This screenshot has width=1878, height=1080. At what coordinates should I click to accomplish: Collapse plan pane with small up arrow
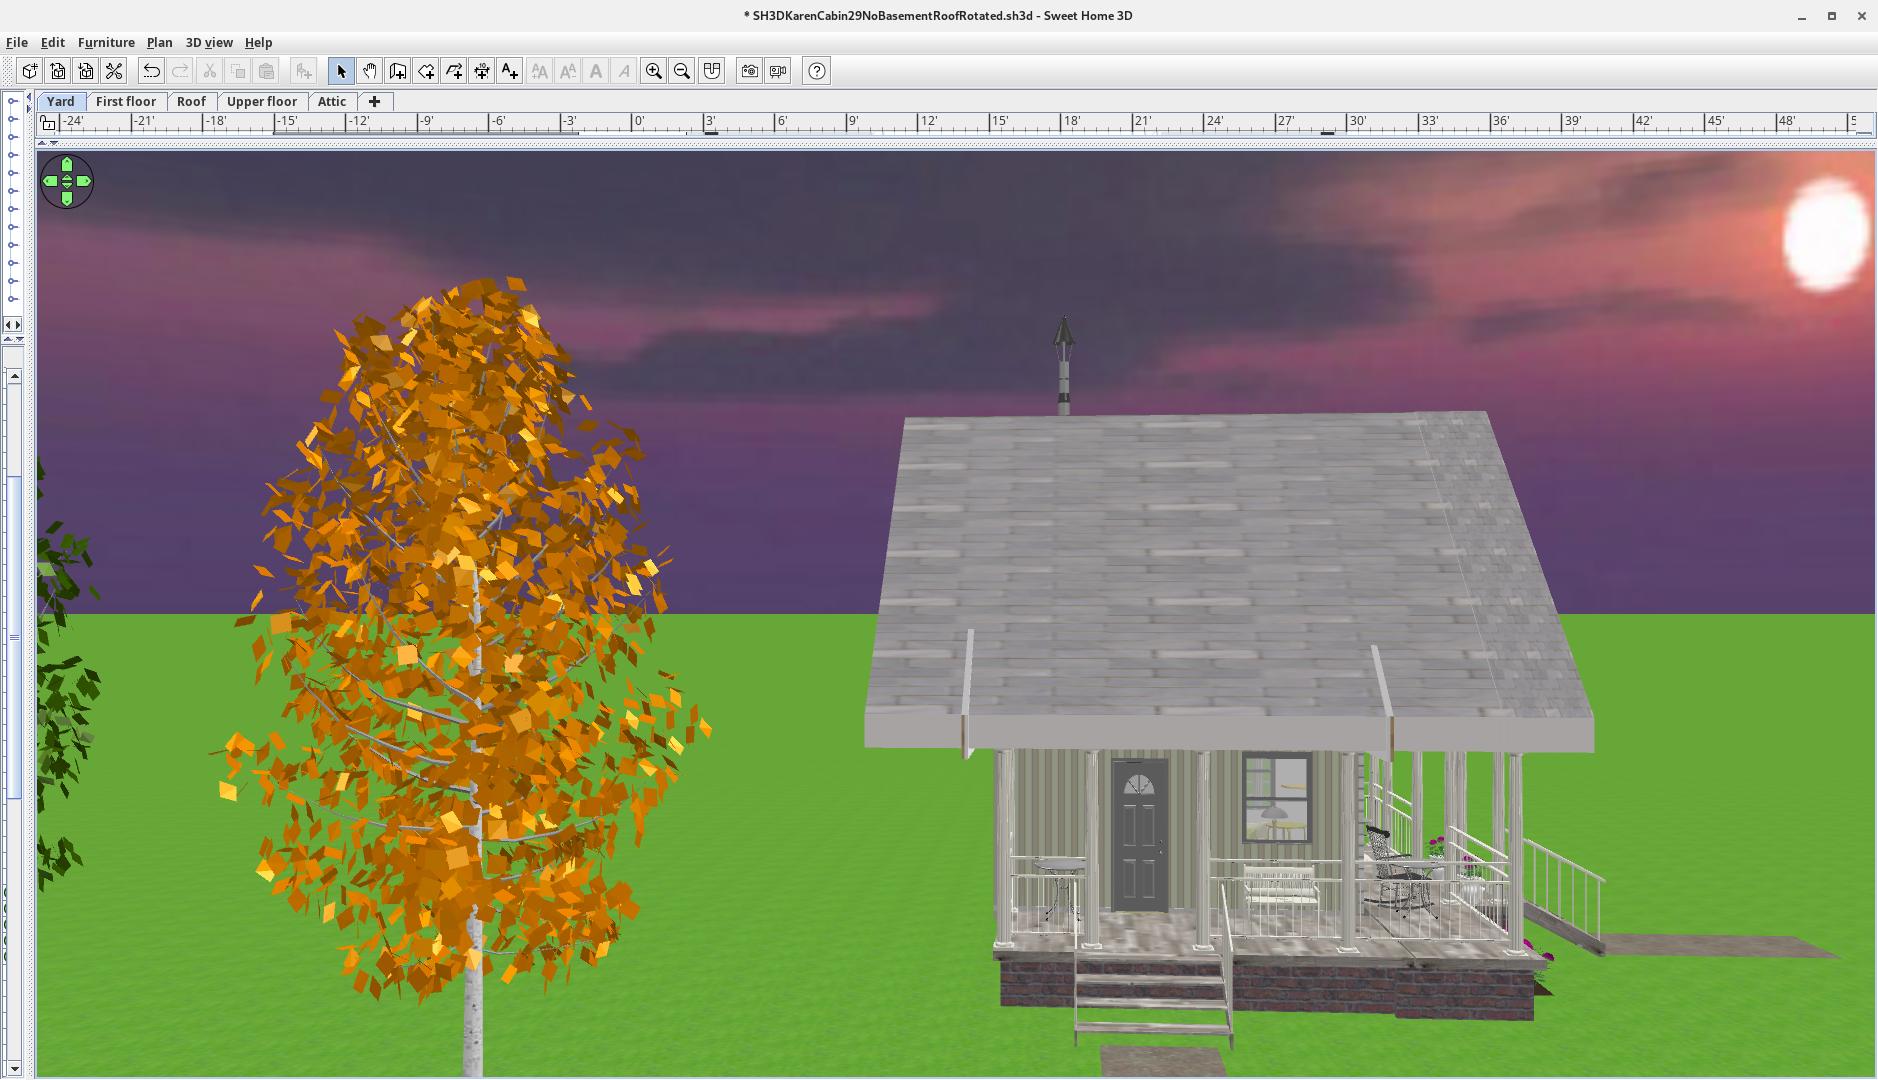[x=41, y=143]
